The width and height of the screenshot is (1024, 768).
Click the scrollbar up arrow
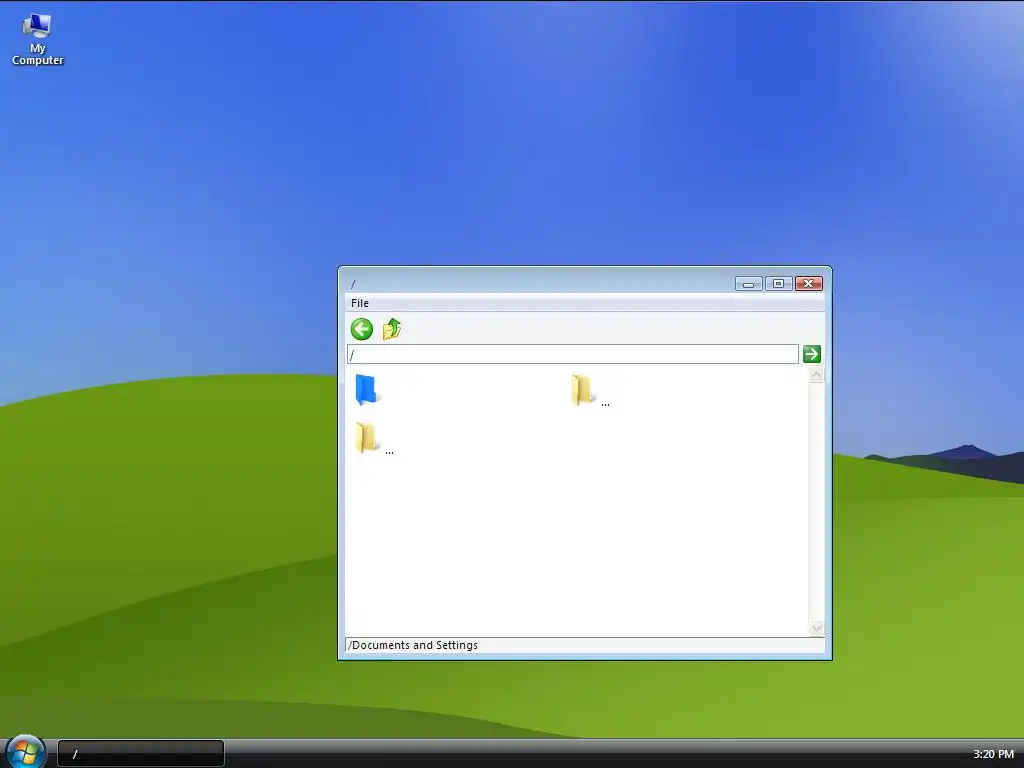816,375
